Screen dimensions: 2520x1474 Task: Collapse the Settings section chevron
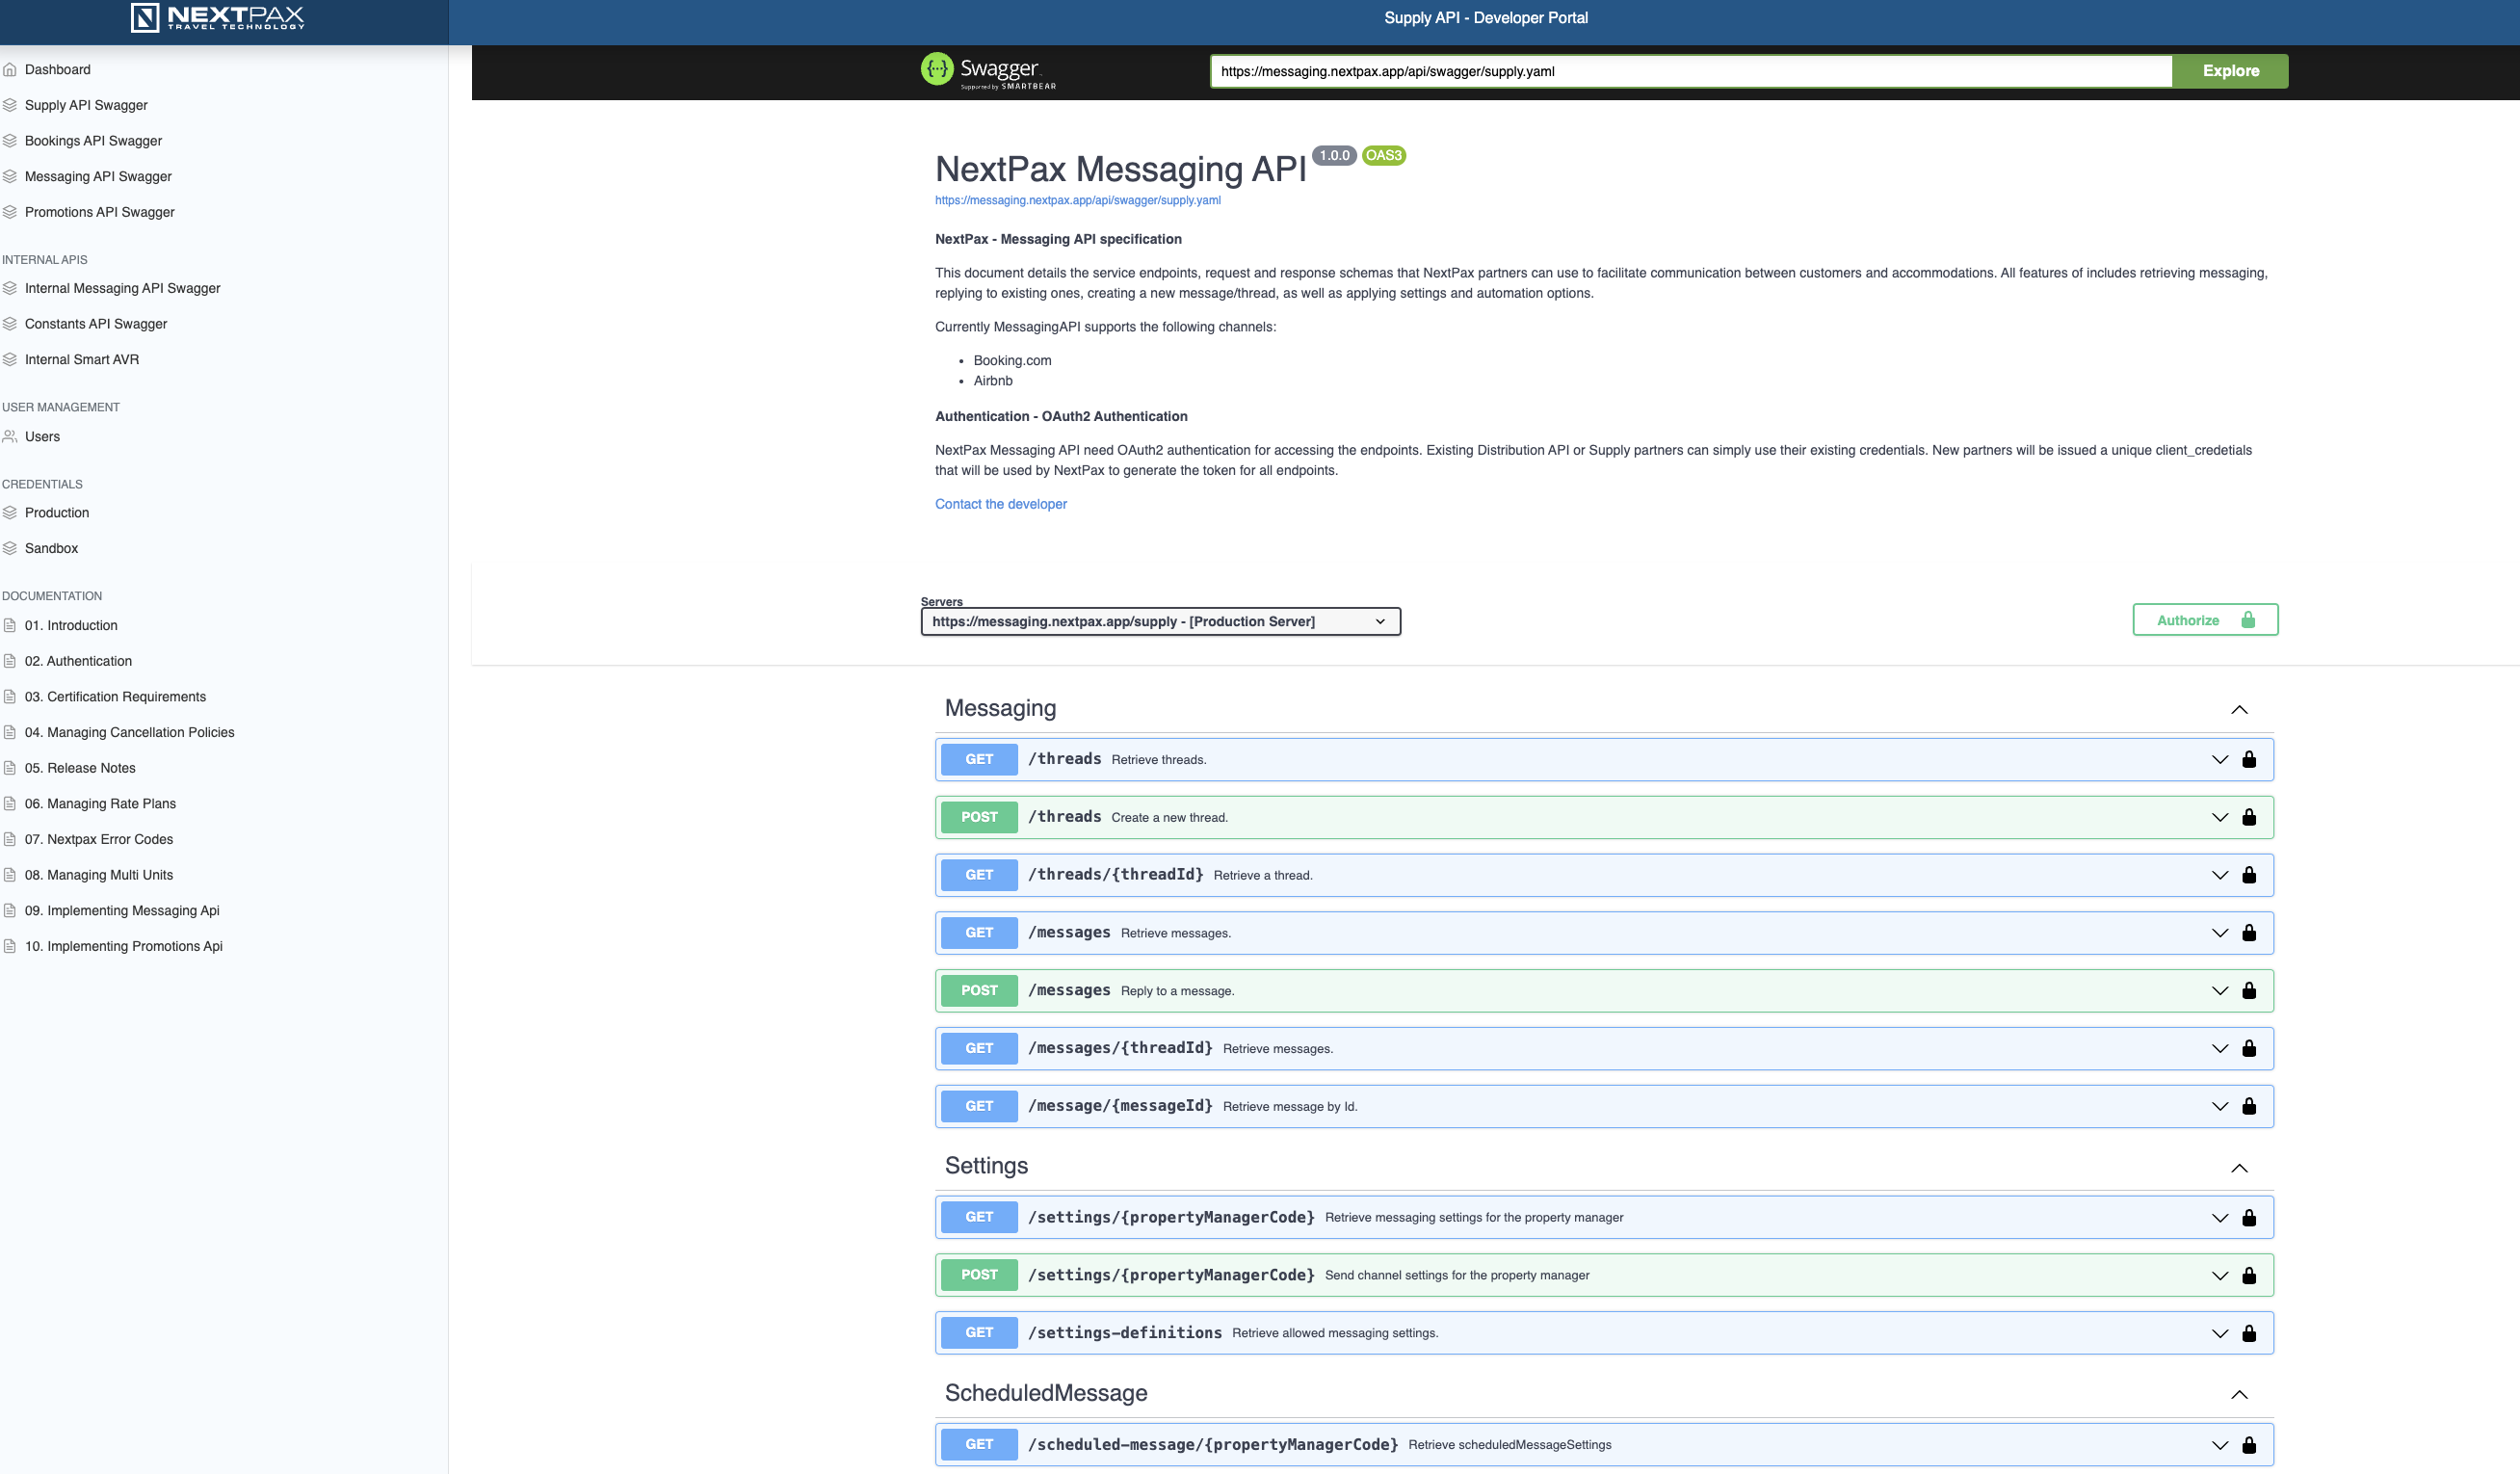pyautogui.click(x=2239, y=1168)
